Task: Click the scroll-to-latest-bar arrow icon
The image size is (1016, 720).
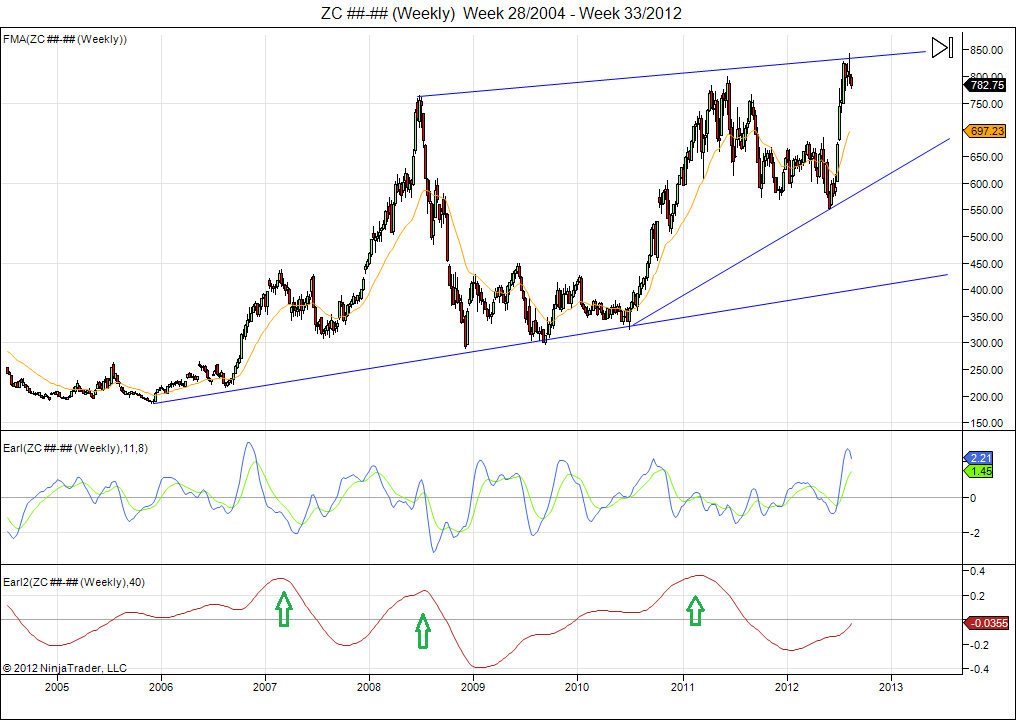Action: pyautogui.click(x=941, y=48)
